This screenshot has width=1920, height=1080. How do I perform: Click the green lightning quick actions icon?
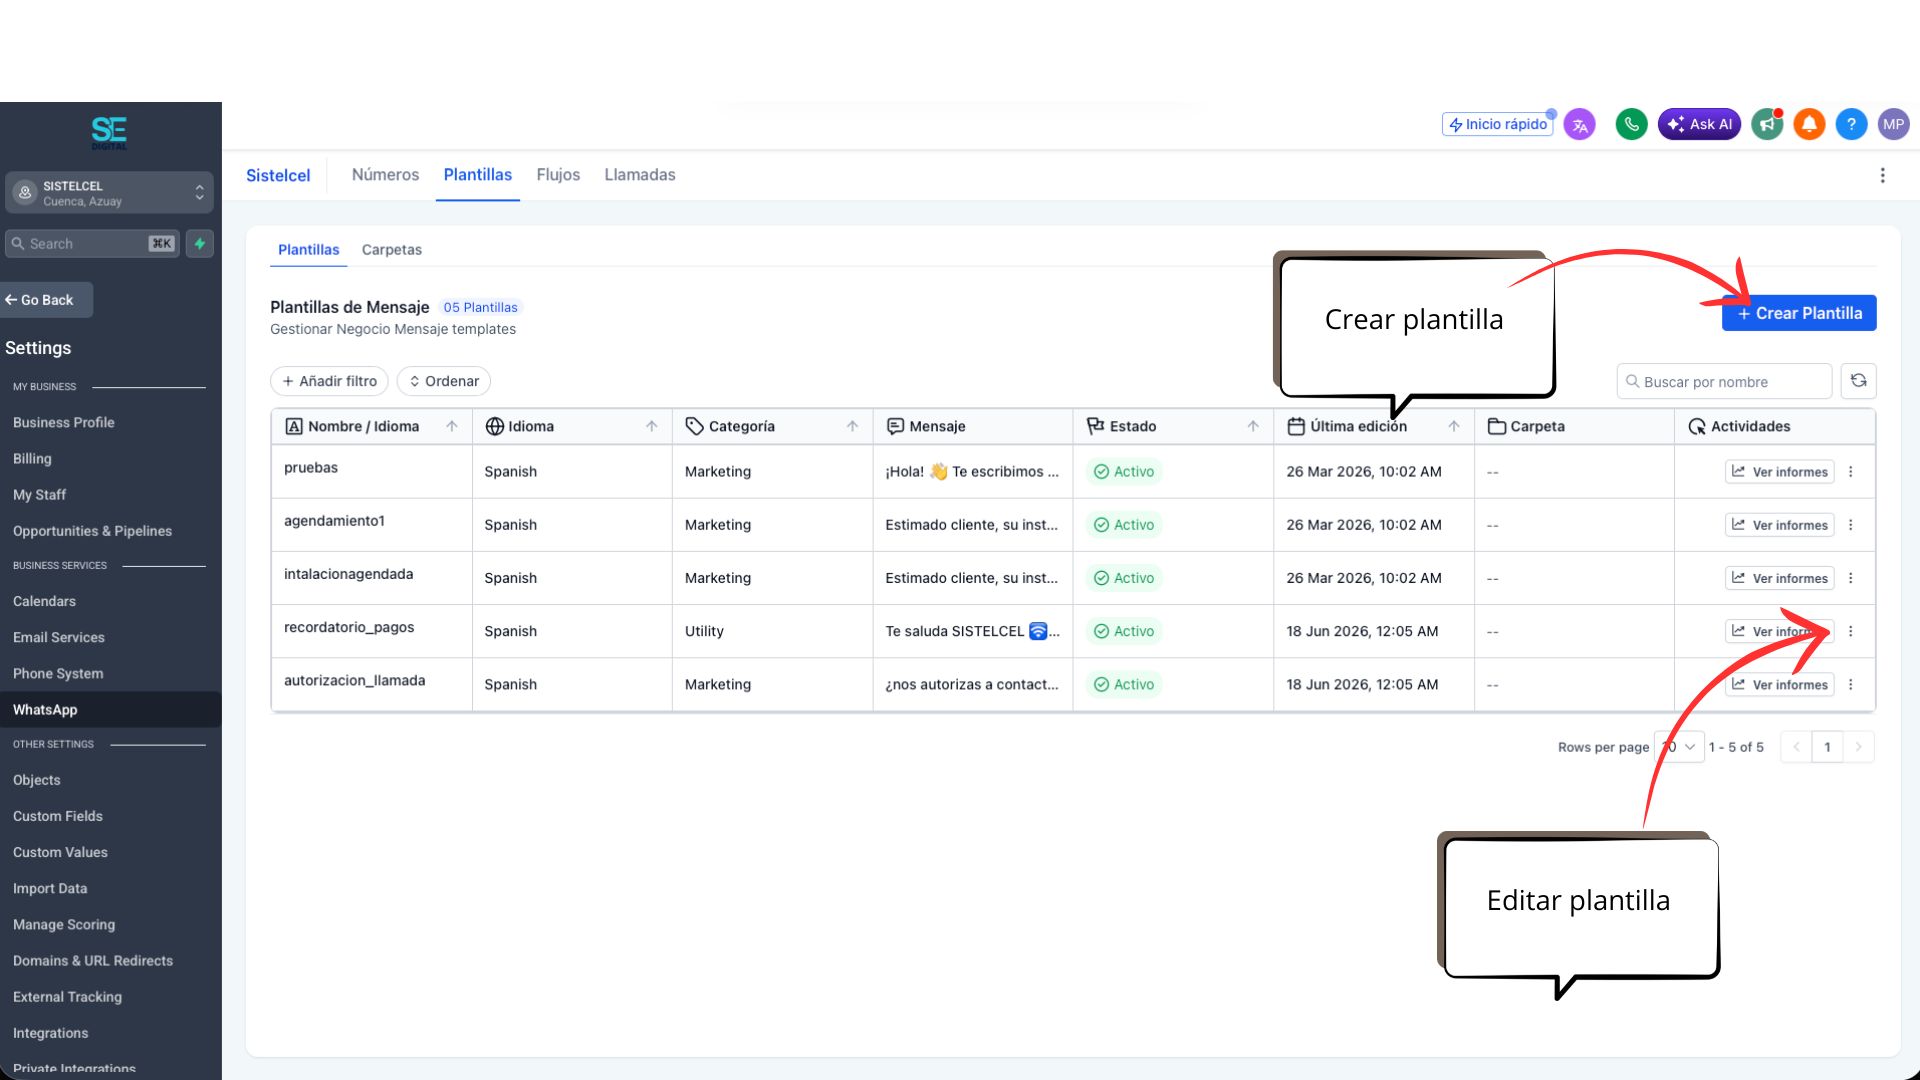click(x=200, y=243)
